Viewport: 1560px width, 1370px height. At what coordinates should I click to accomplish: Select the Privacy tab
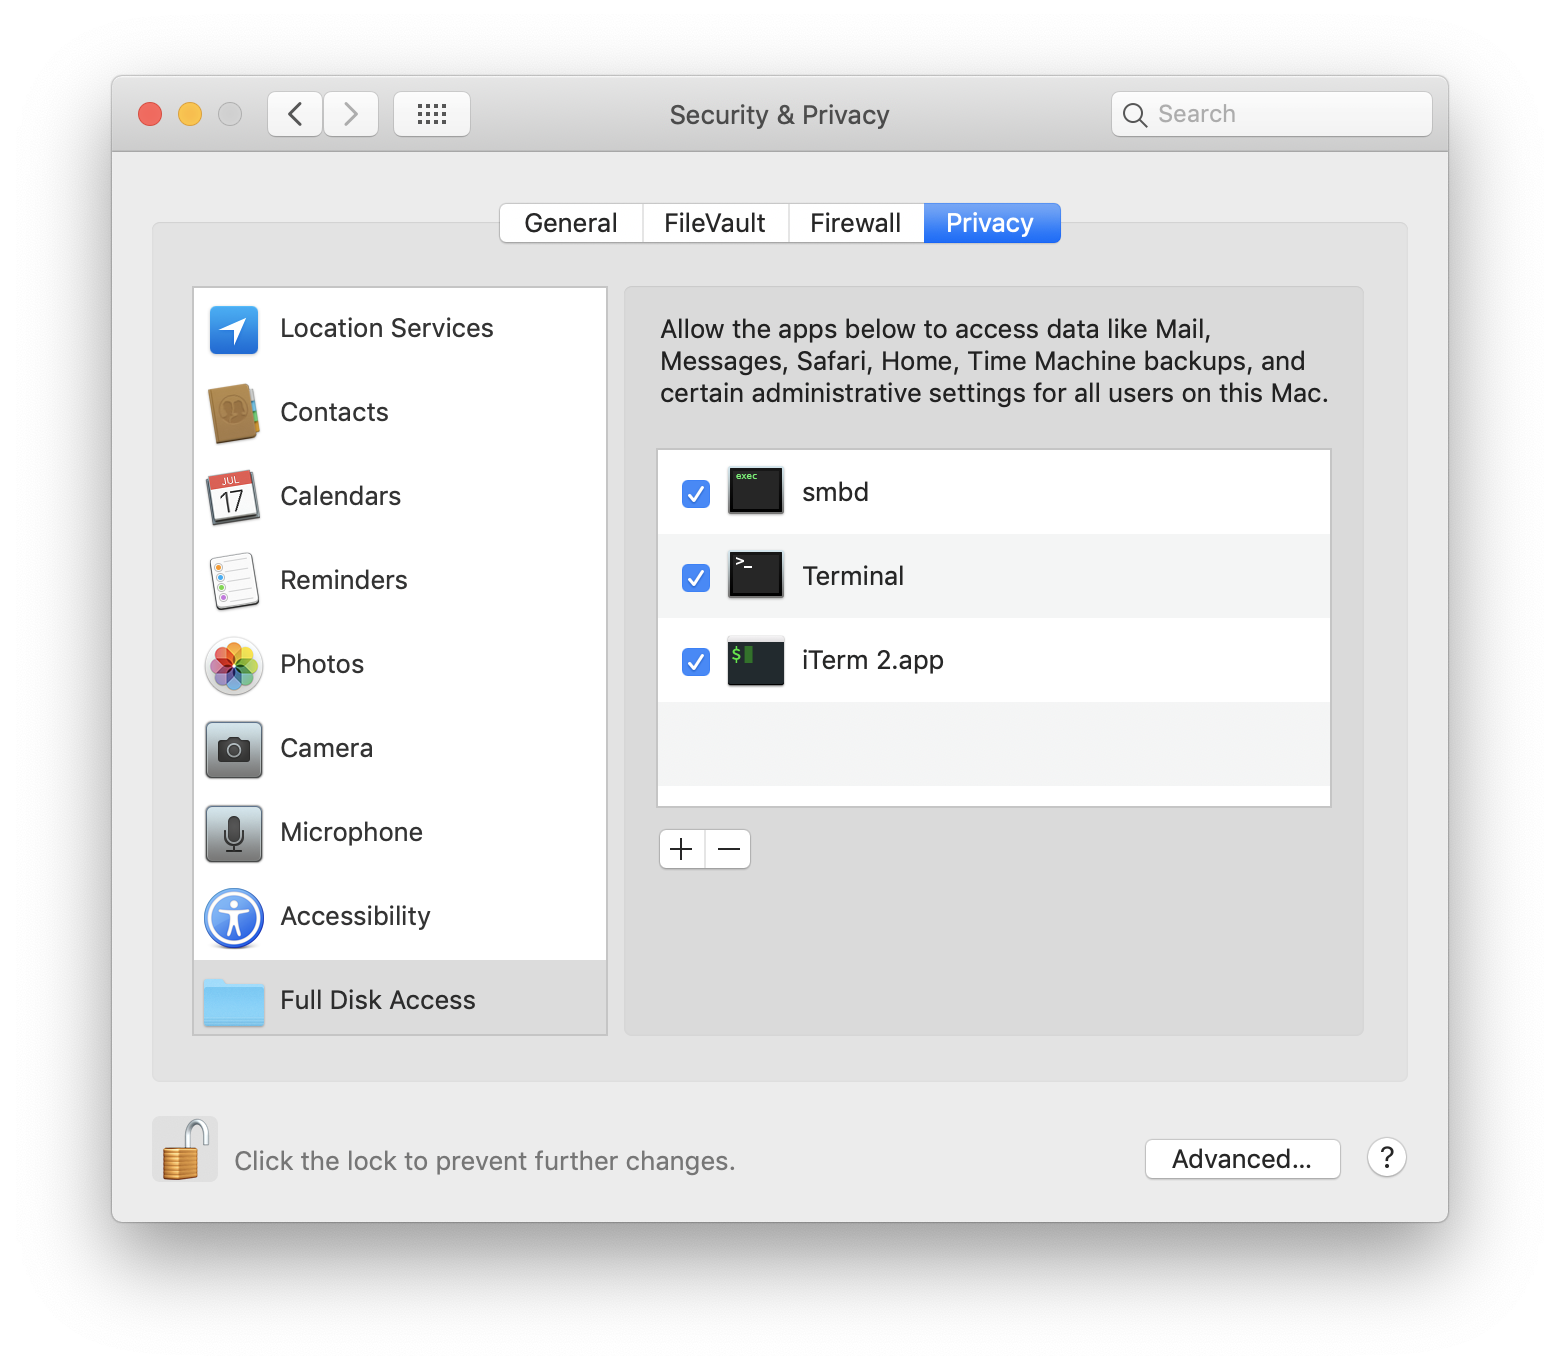pyautogui.click(x=991, y=223)
